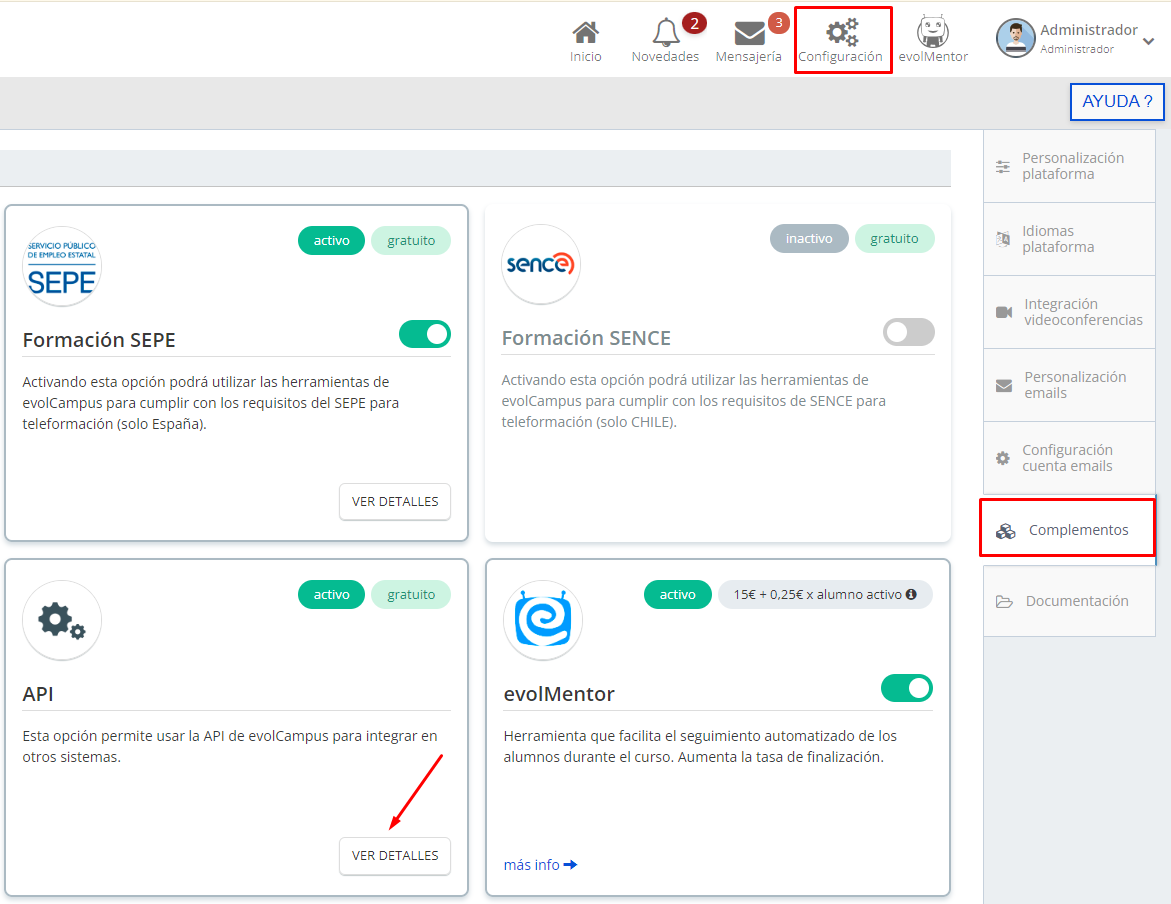Click the API gears logo
1171x904 pixels.
pos(62,620)
